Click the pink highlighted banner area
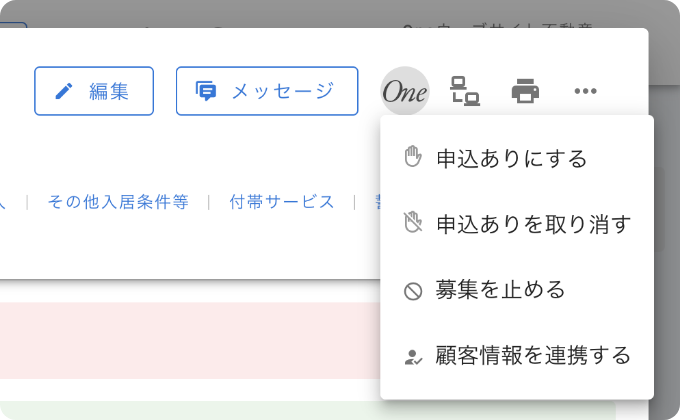 pyautogui.click(x=190, y=341)
